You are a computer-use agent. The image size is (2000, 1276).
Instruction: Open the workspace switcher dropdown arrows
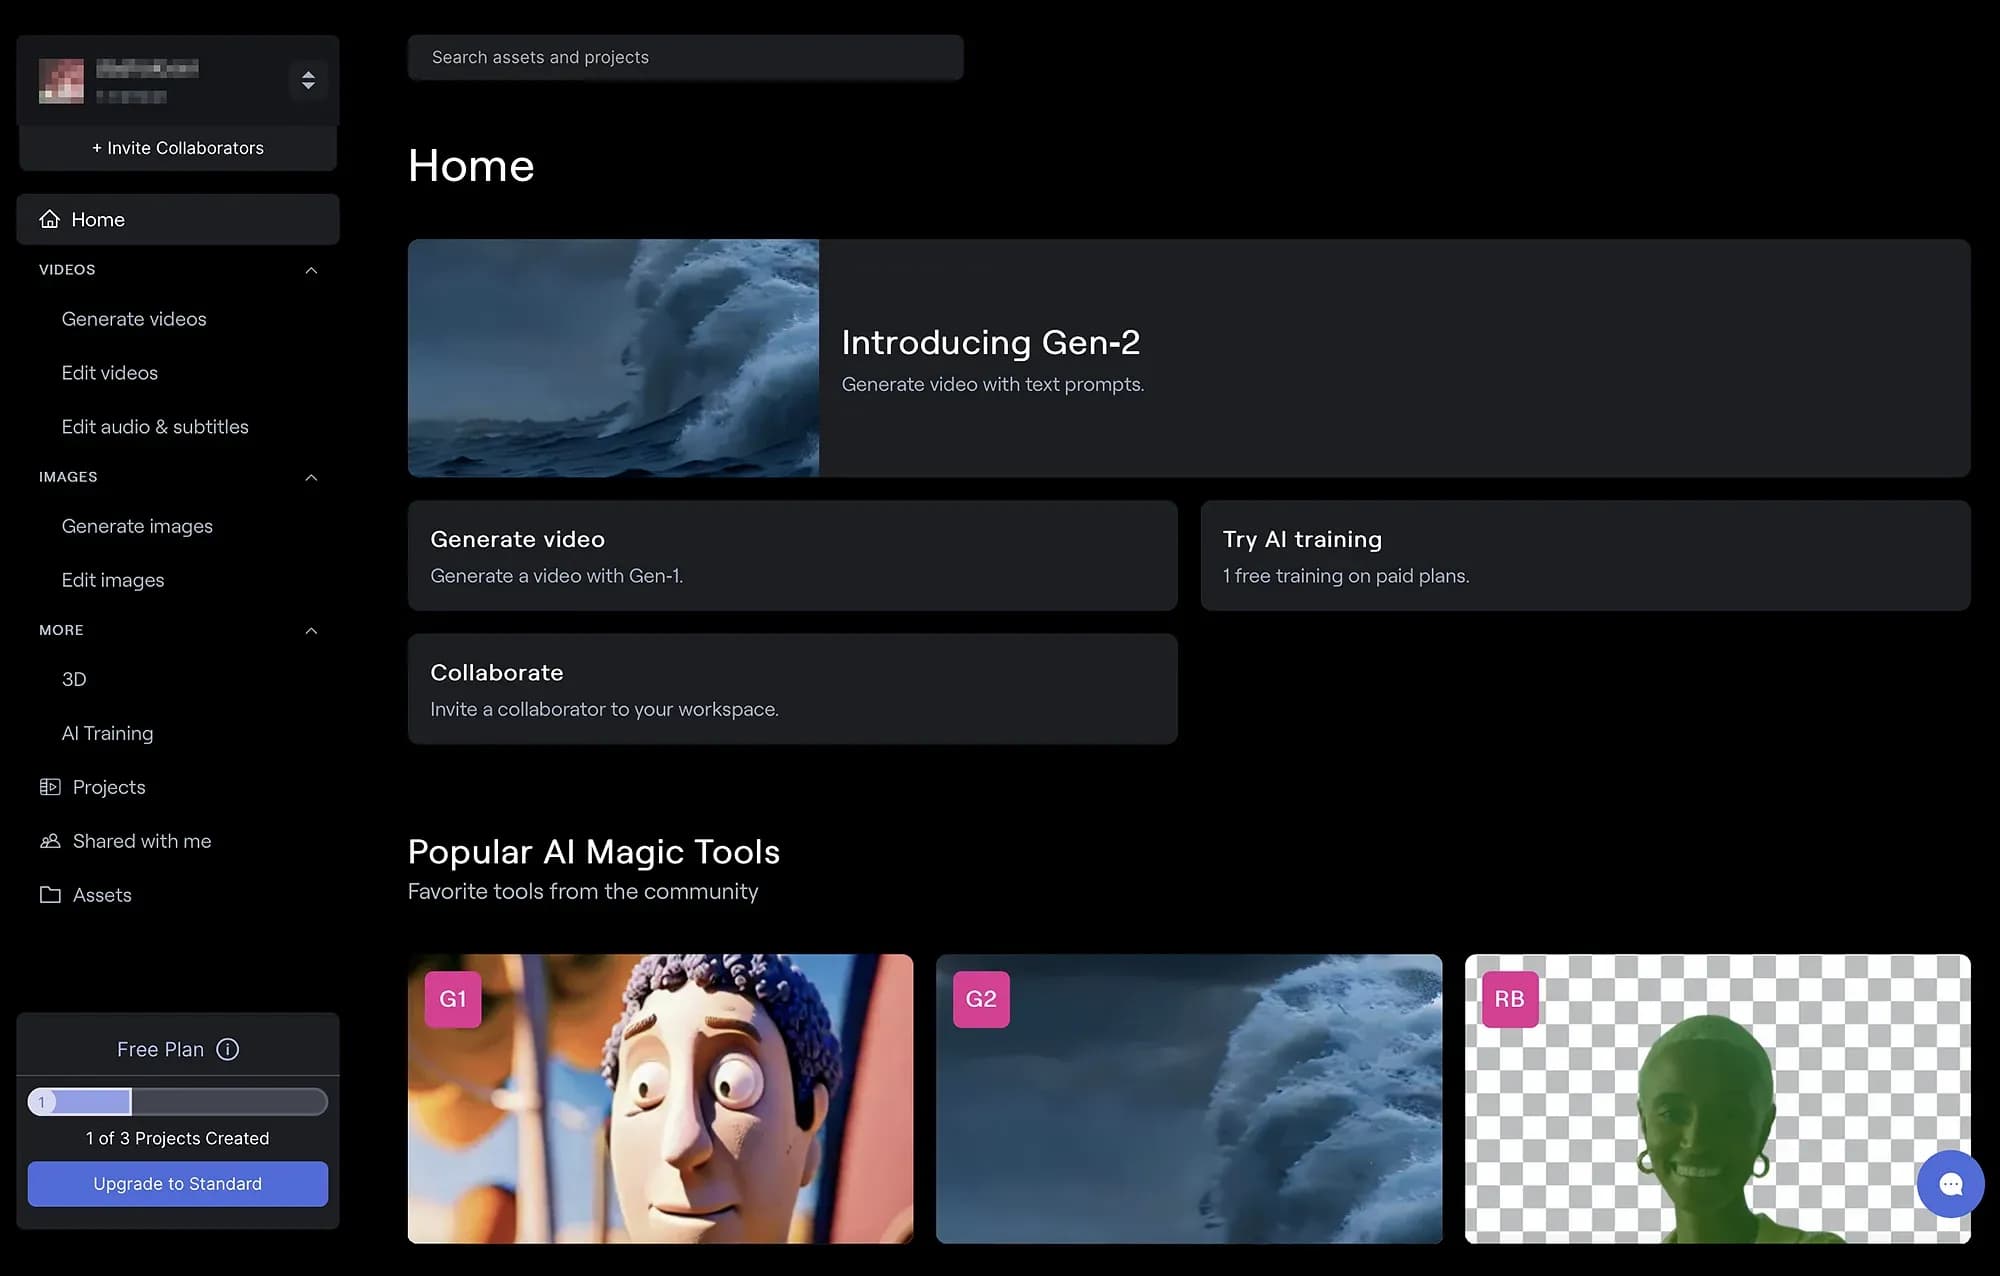pyautogui.click(x=308, y=80)
